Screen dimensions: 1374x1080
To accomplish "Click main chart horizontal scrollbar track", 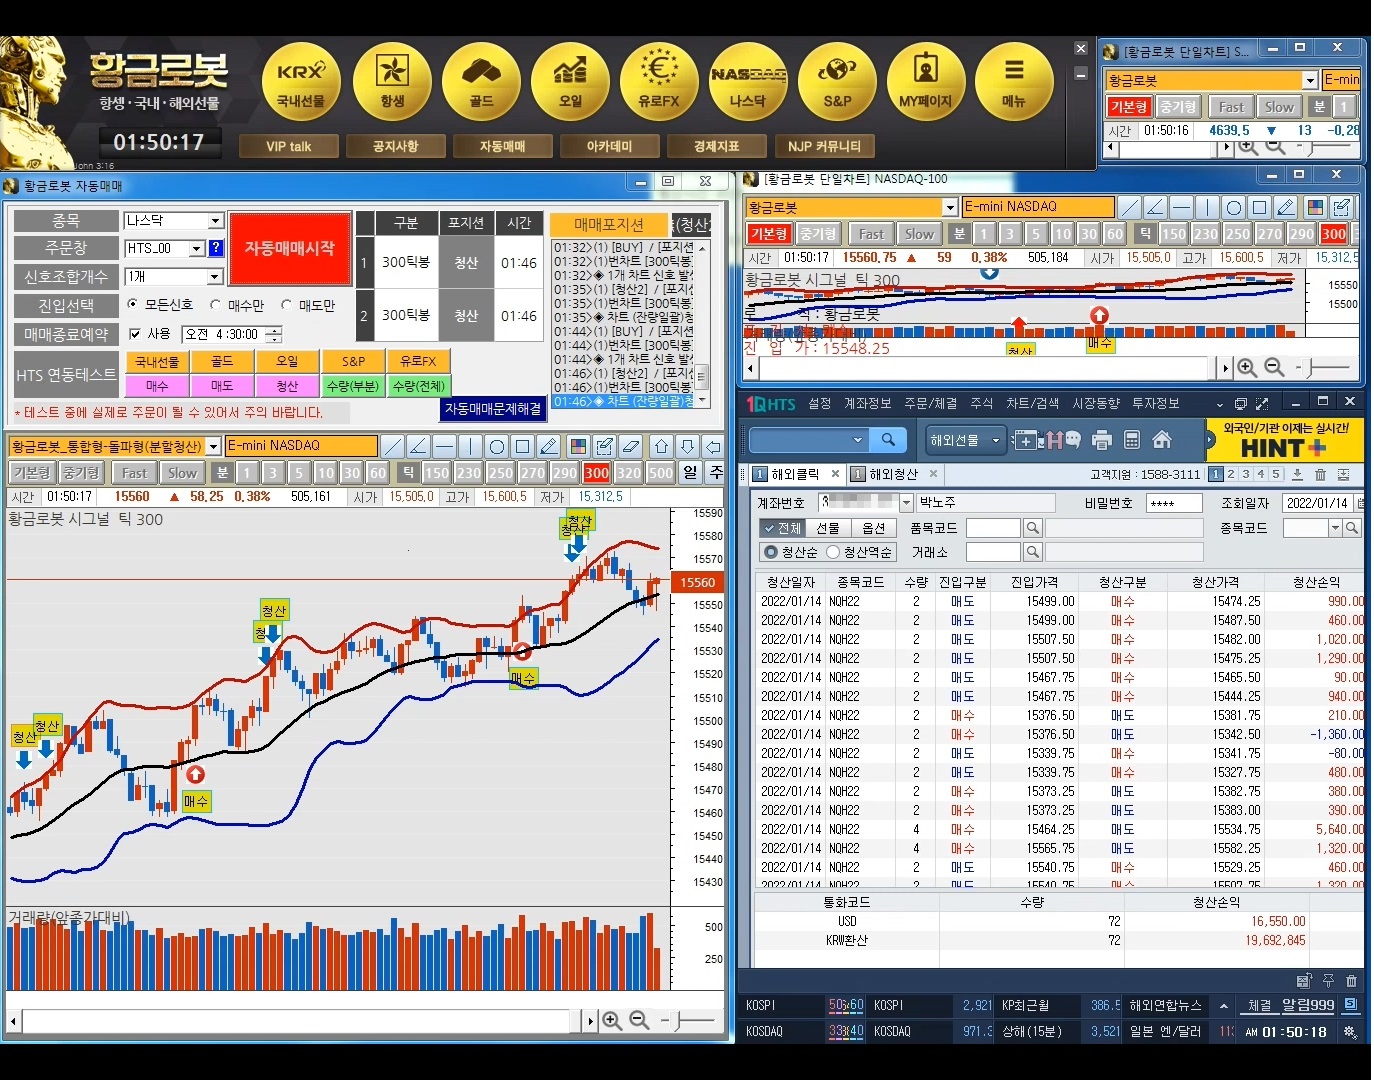I will pos(297,1021).
